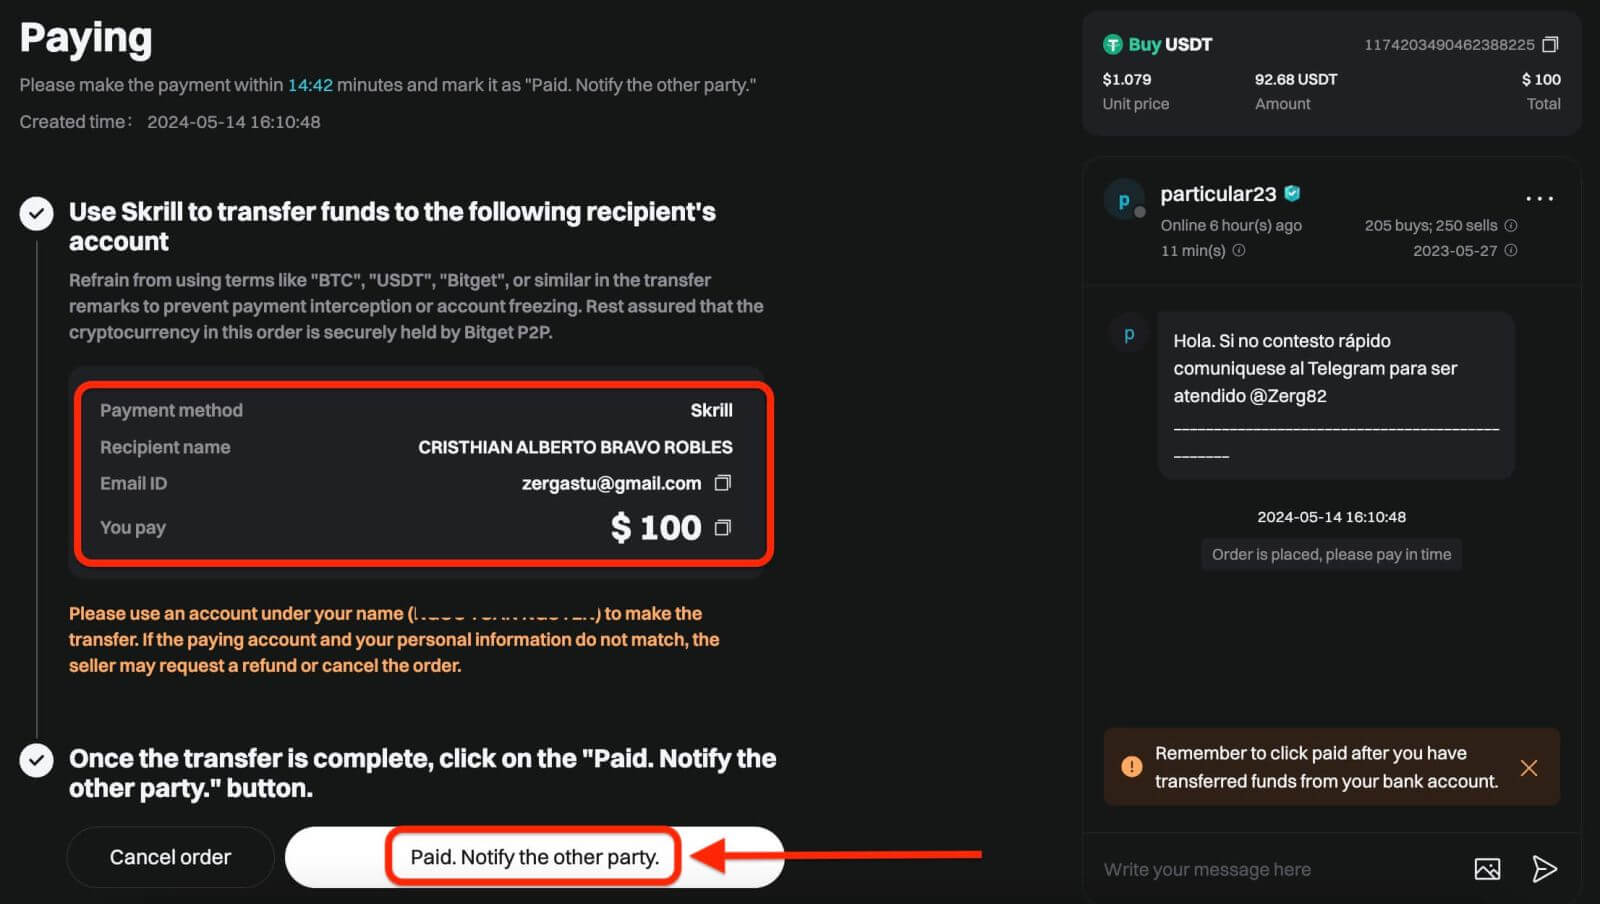Show info for 11 min(s) release time
Viewport: 1600px width, 904px height.
(x=1239, y=250)
